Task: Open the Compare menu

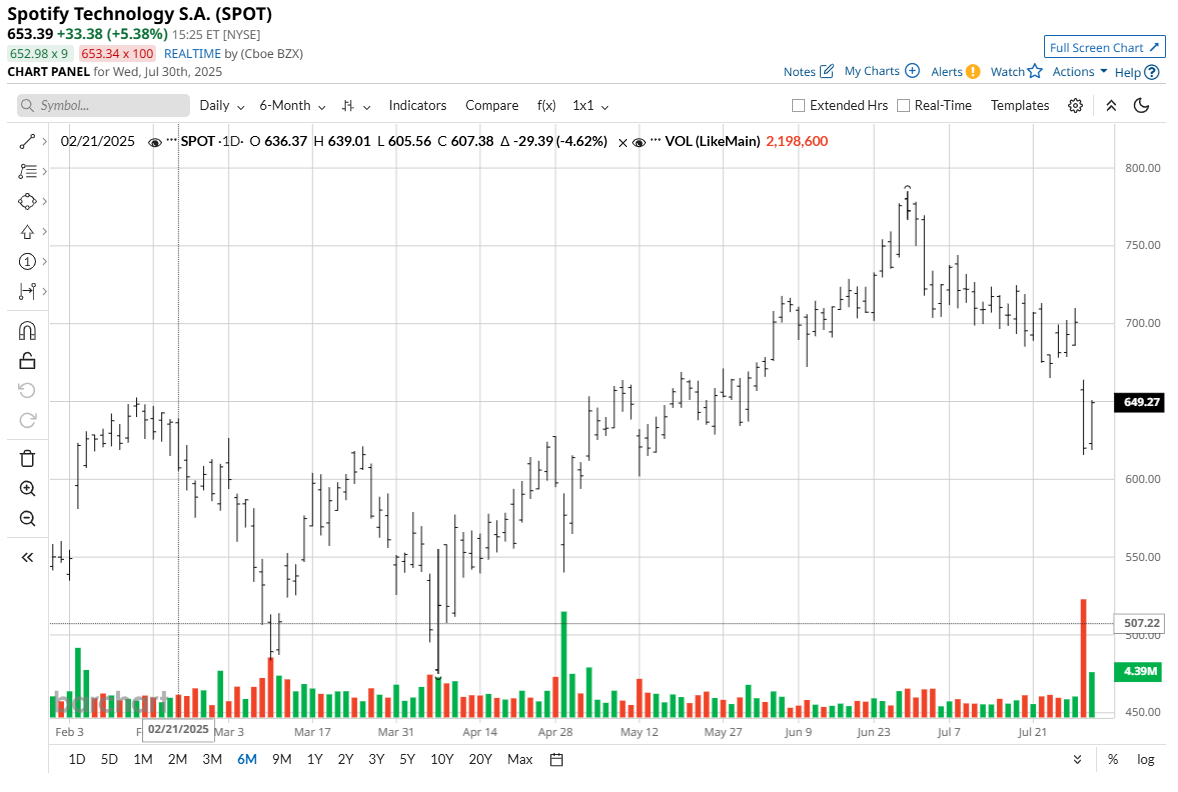Action: click(x=491, y=105)
